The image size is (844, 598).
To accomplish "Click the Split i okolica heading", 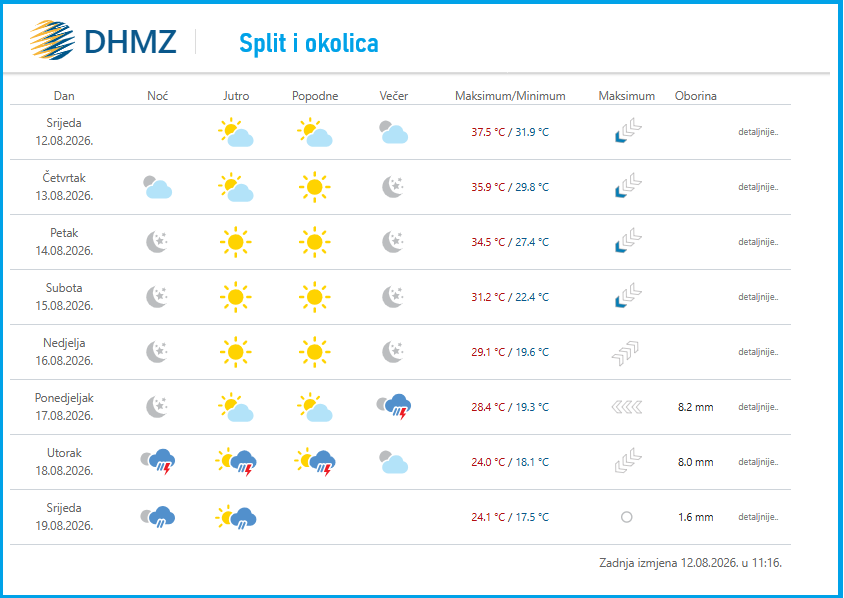I will tap(309, 43).
